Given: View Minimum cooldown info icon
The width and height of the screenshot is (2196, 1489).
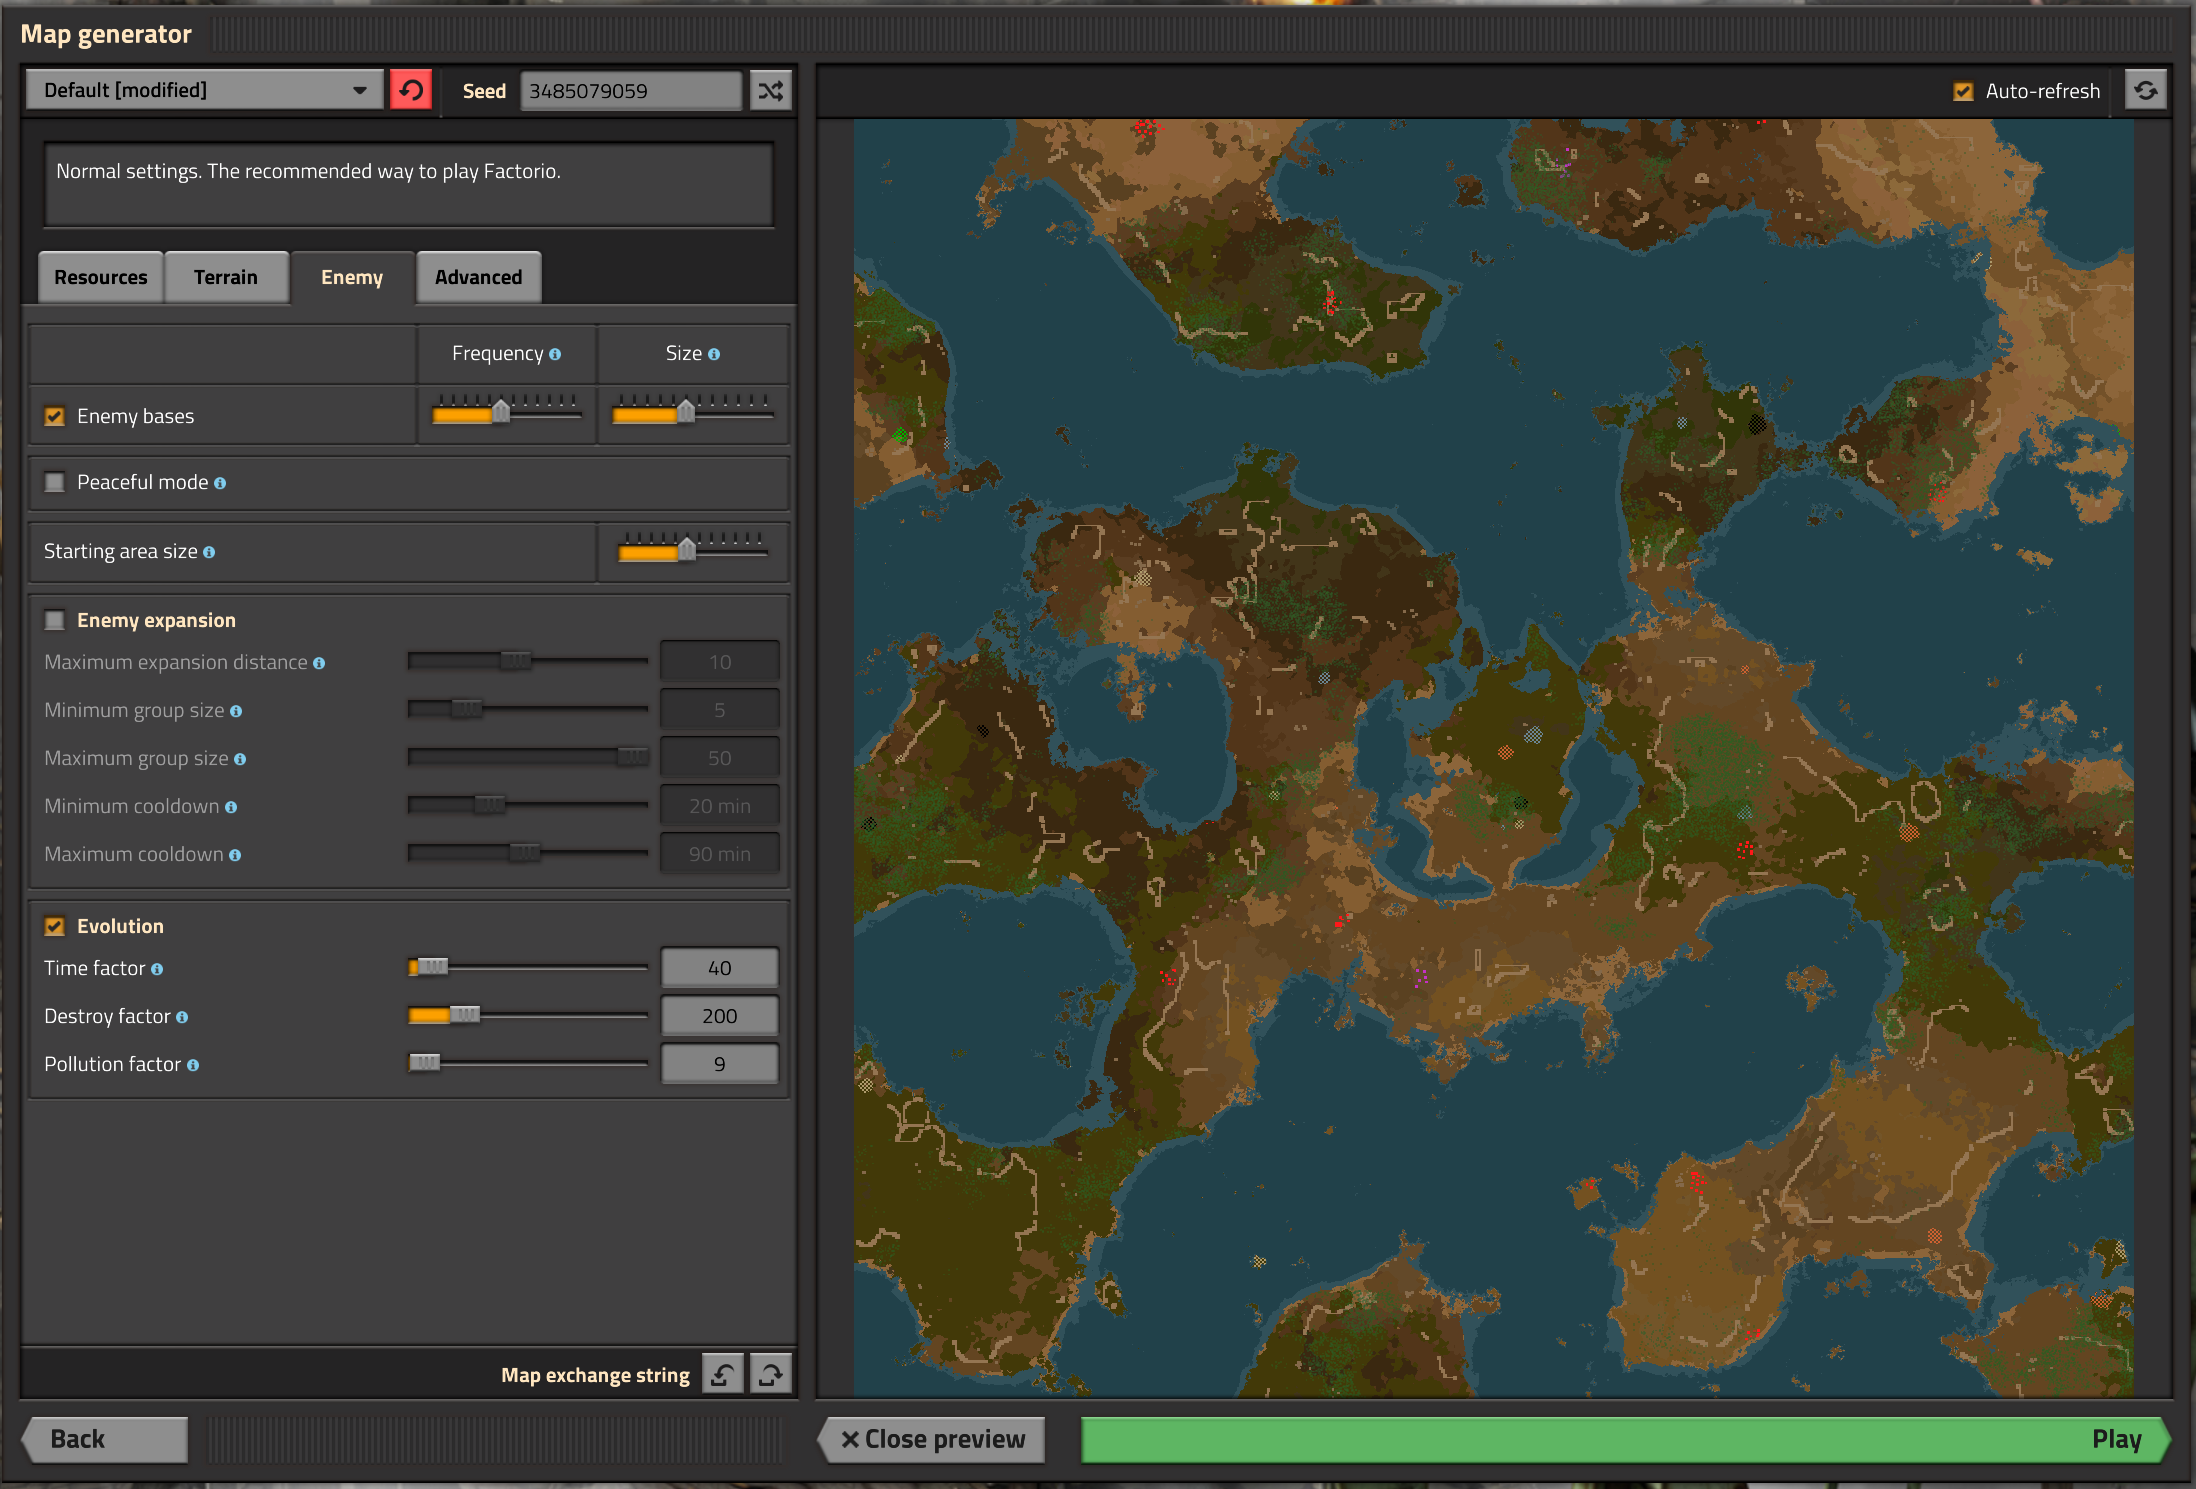Looking at the screenshot, I should tap(231, 807).
